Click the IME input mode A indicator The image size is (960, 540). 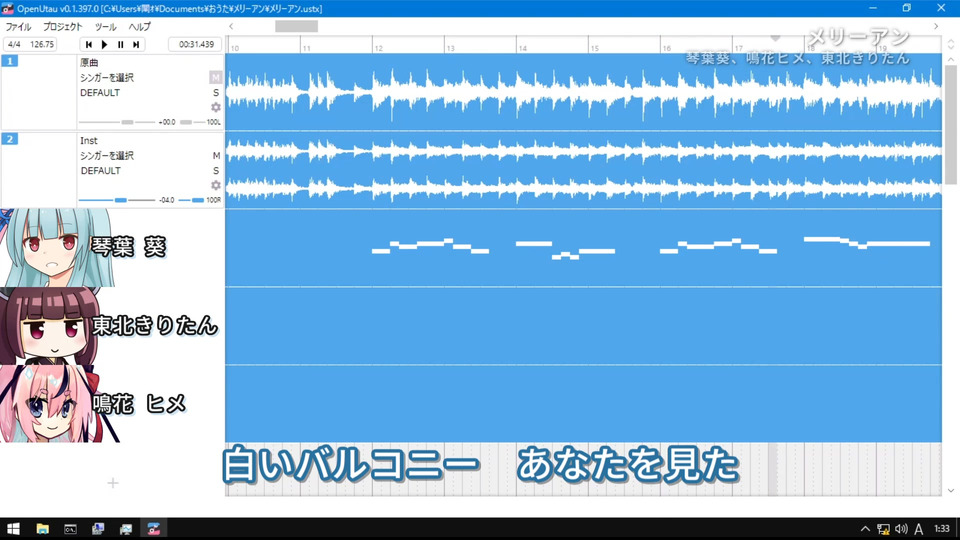coord(918,529)
